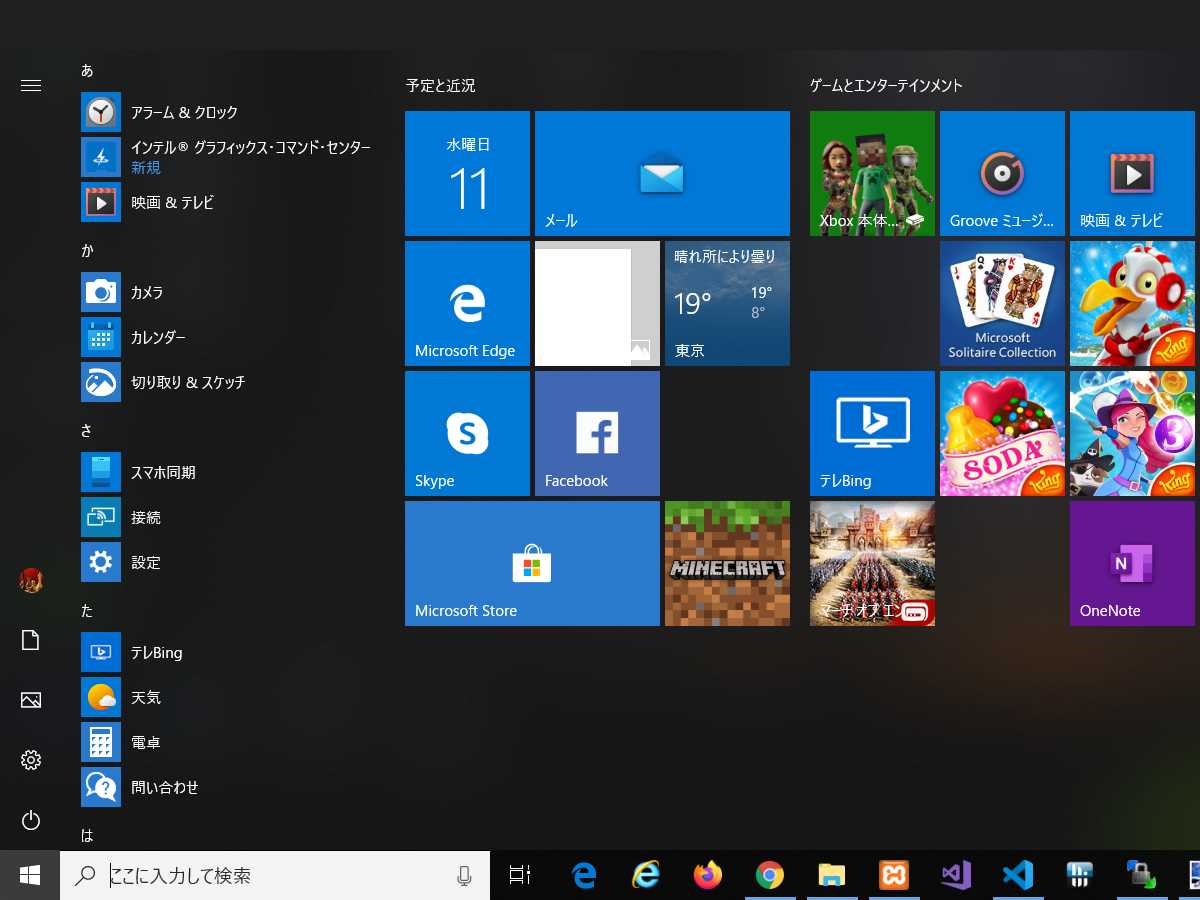The image size is (1200, 900).
Task: Open the Microsoft Edge tile
Action: point(467,303)
